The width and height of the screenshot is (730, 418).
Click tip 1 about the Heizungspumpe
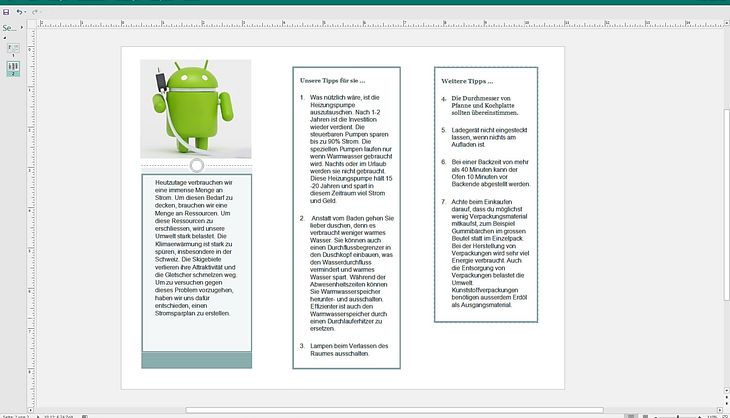347,149
